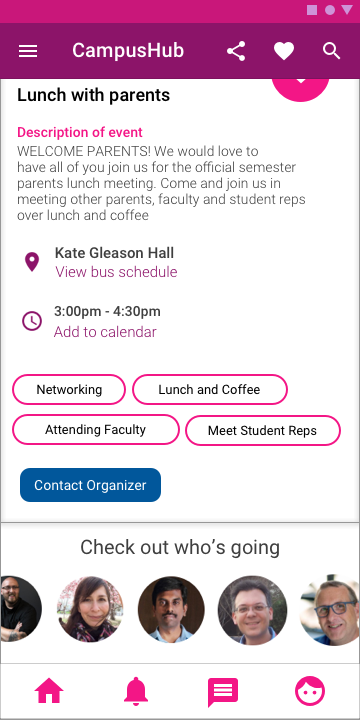Click the Contact Organizer button

point(90,485)
